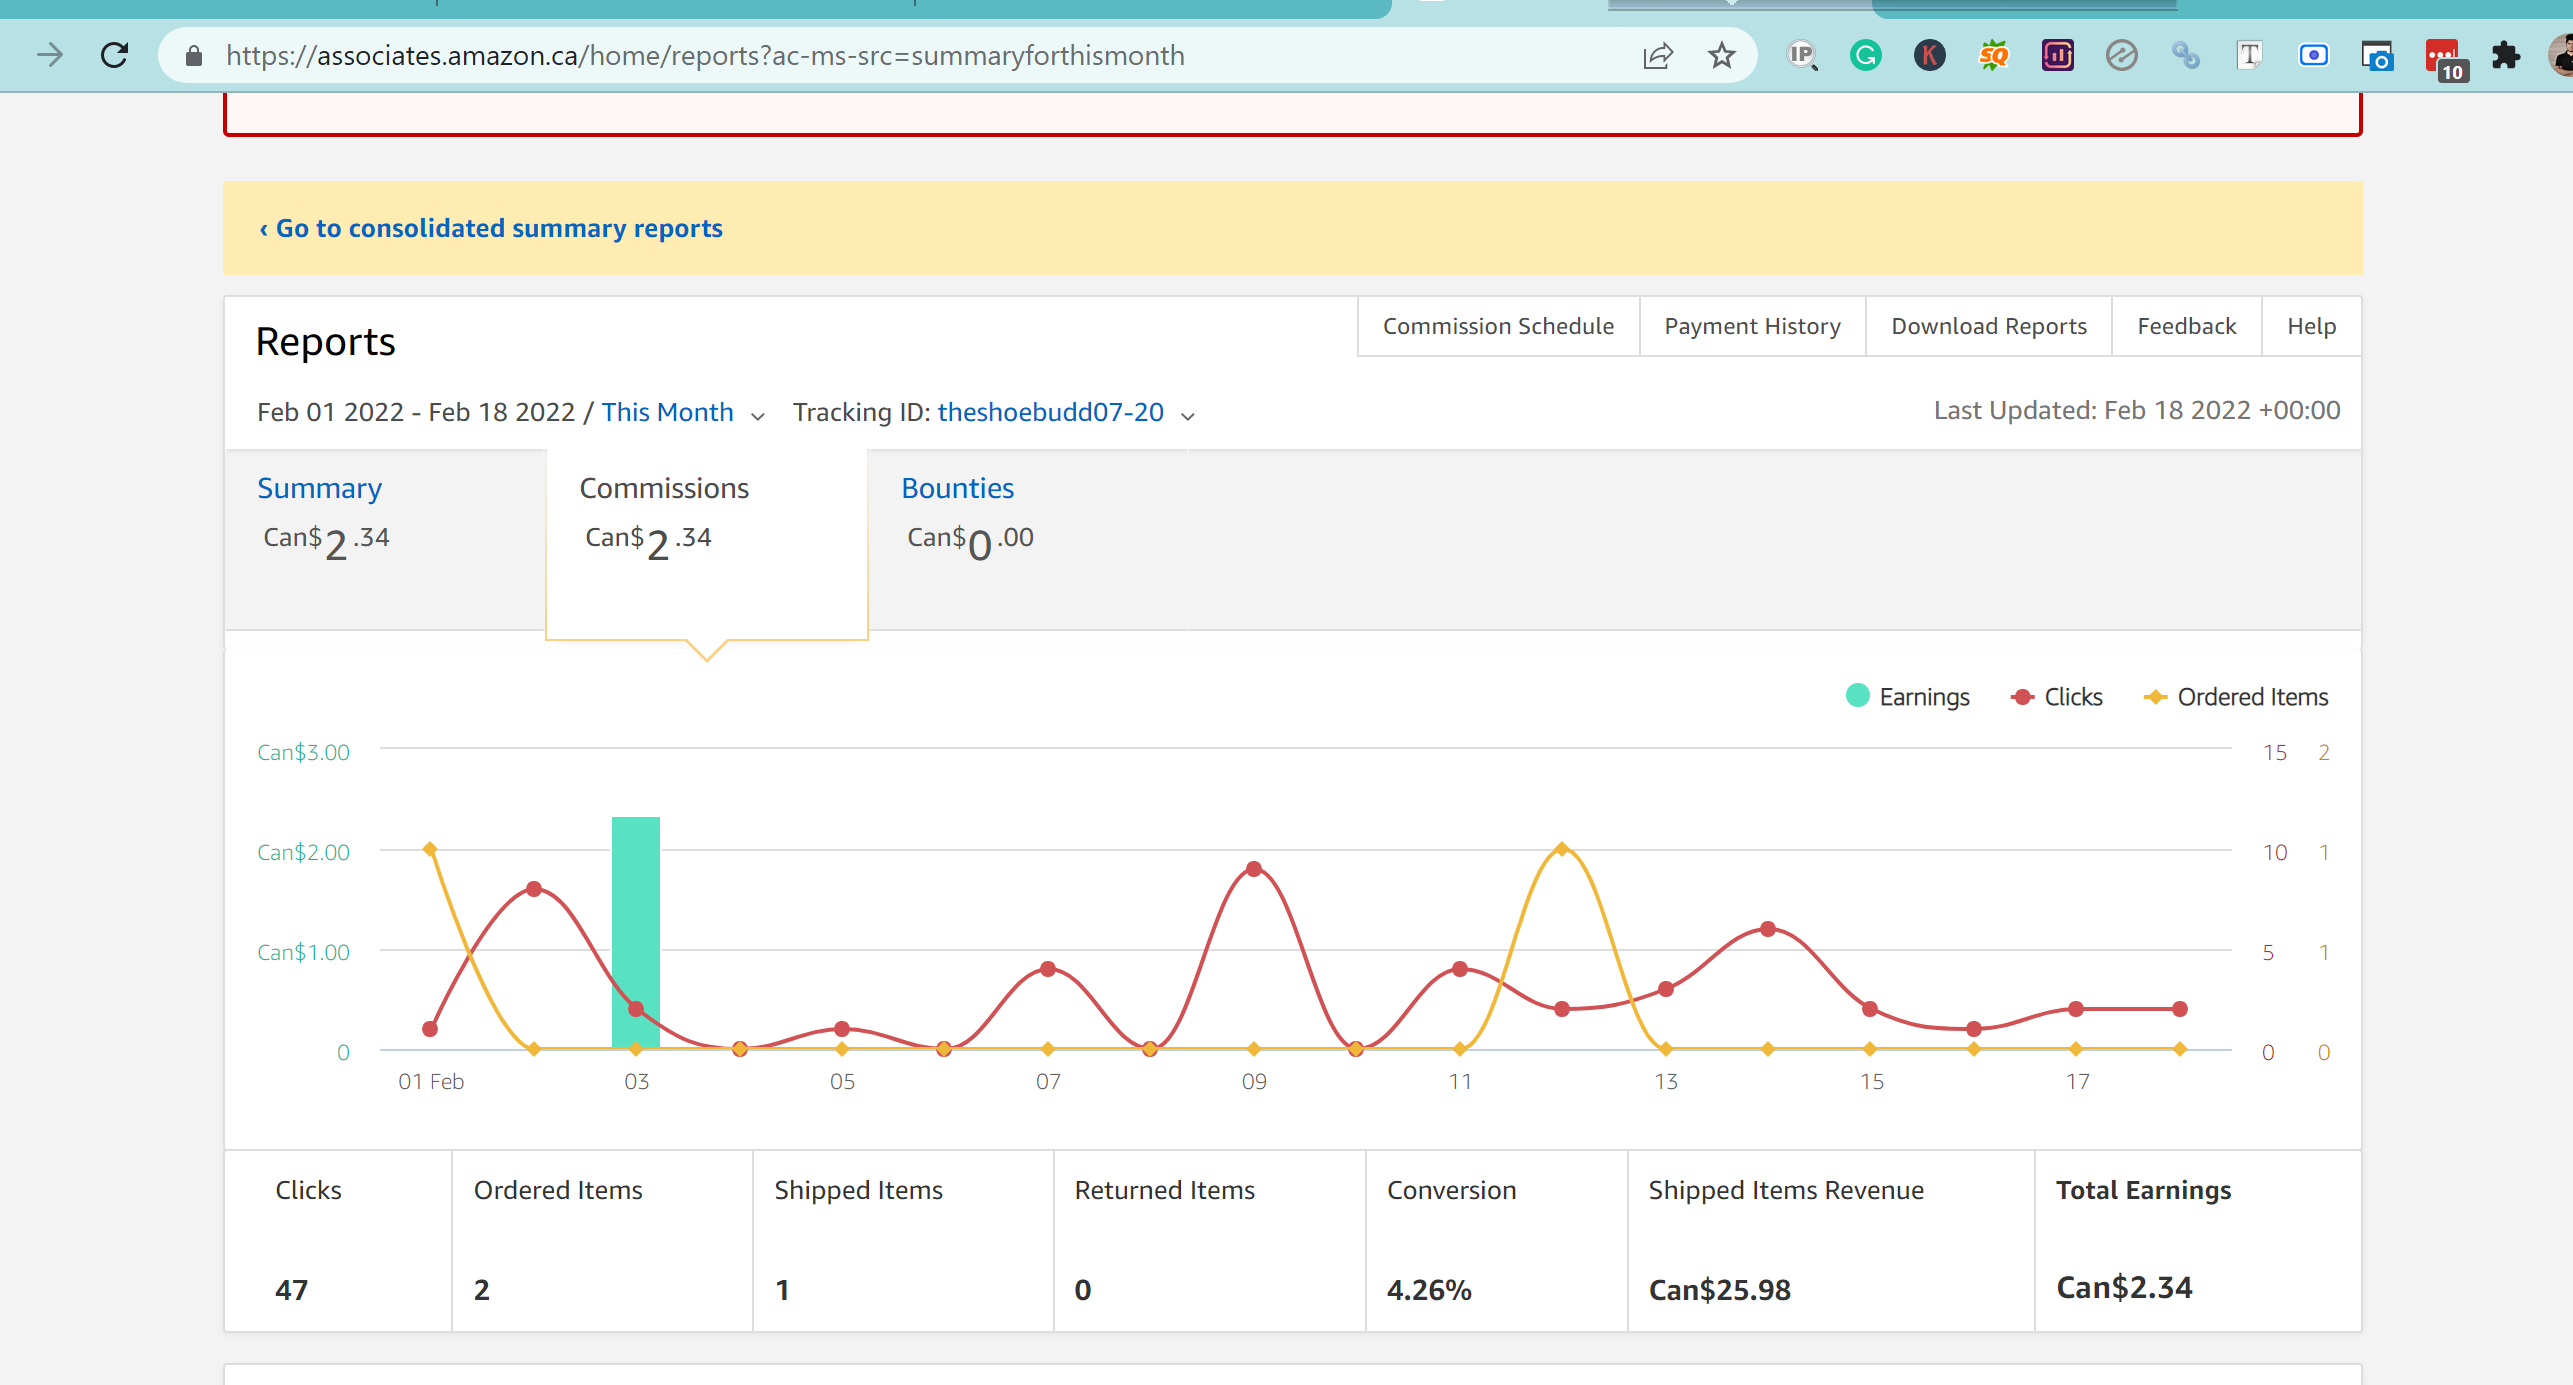Click the Returned Items column header
This screenshot has width=2573, height=1385.
tap(1164, 1190)
